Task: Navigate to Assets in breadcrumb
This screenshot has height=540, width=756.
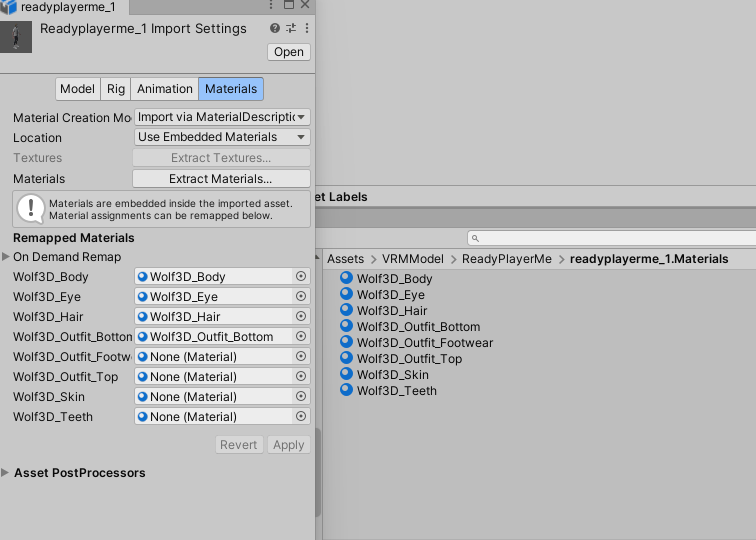Action: click(x=345, y=259)
